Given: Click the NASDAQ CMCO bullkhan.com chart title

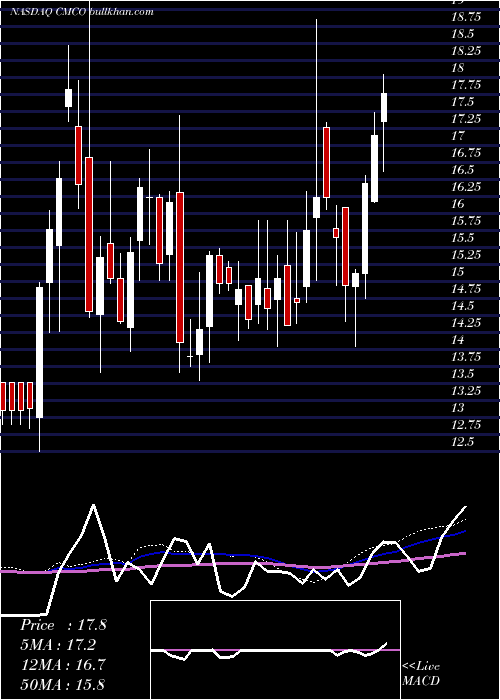Looking at the screenshot, I should tap(82, 12).
